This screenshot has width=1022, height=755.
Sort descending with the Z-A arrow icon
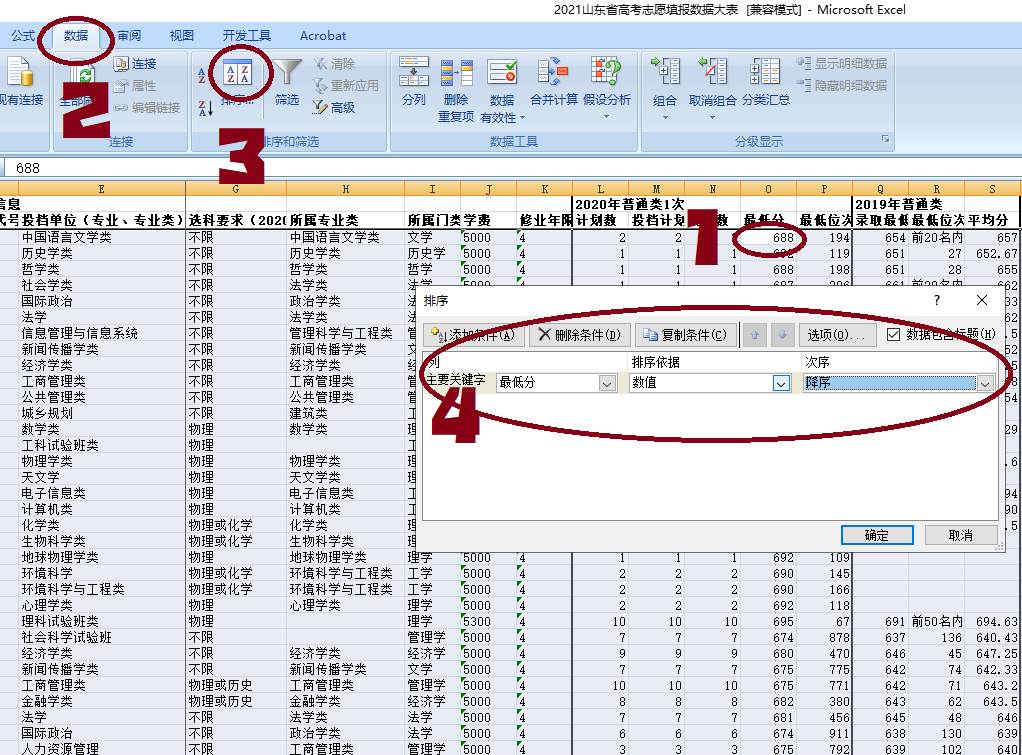tap(205, 108)
